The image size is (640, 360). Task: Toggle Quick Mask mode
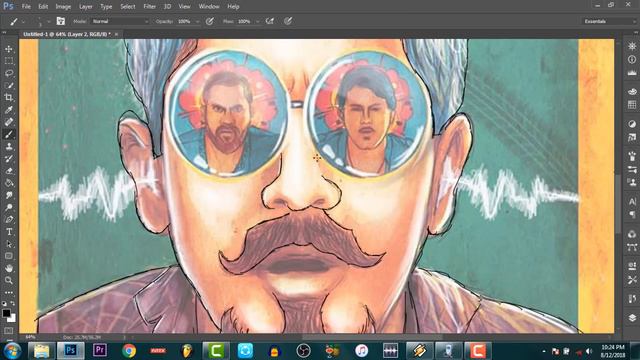9,331
